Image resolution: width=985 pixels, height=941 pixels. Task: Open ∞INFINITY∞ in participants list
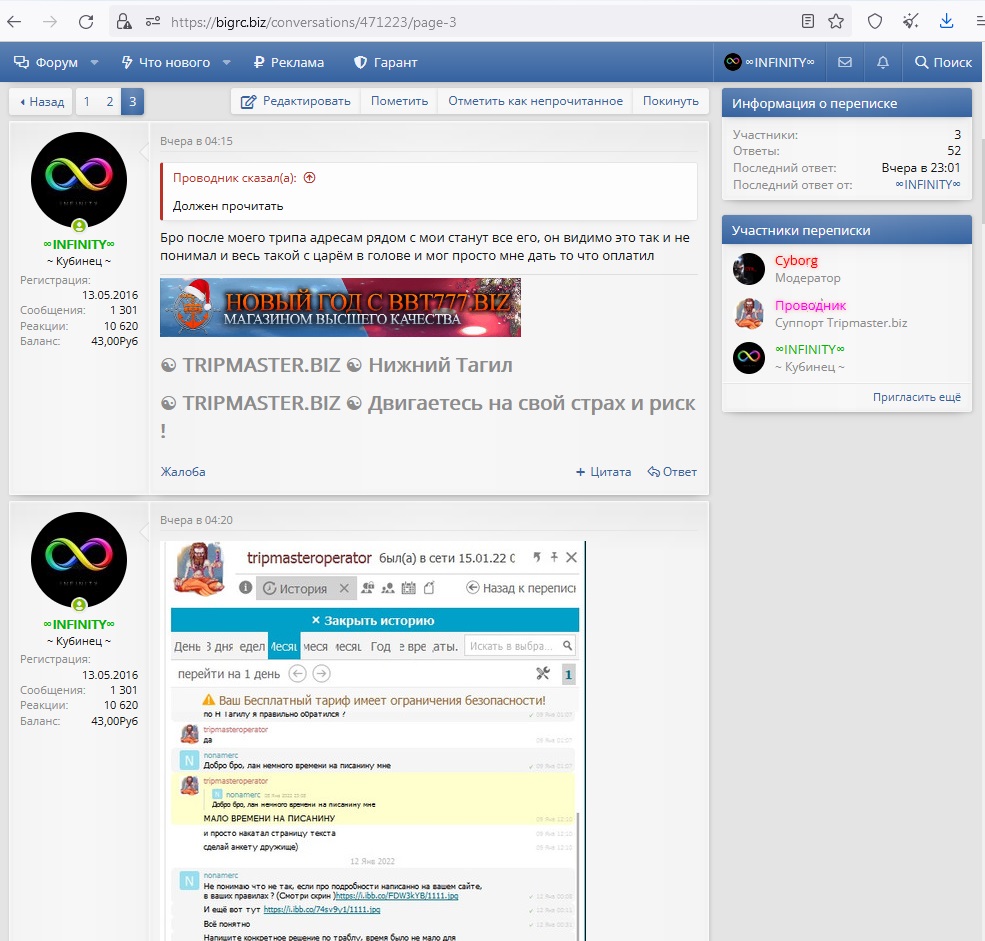pyautogui.click(x=809, y=349)
